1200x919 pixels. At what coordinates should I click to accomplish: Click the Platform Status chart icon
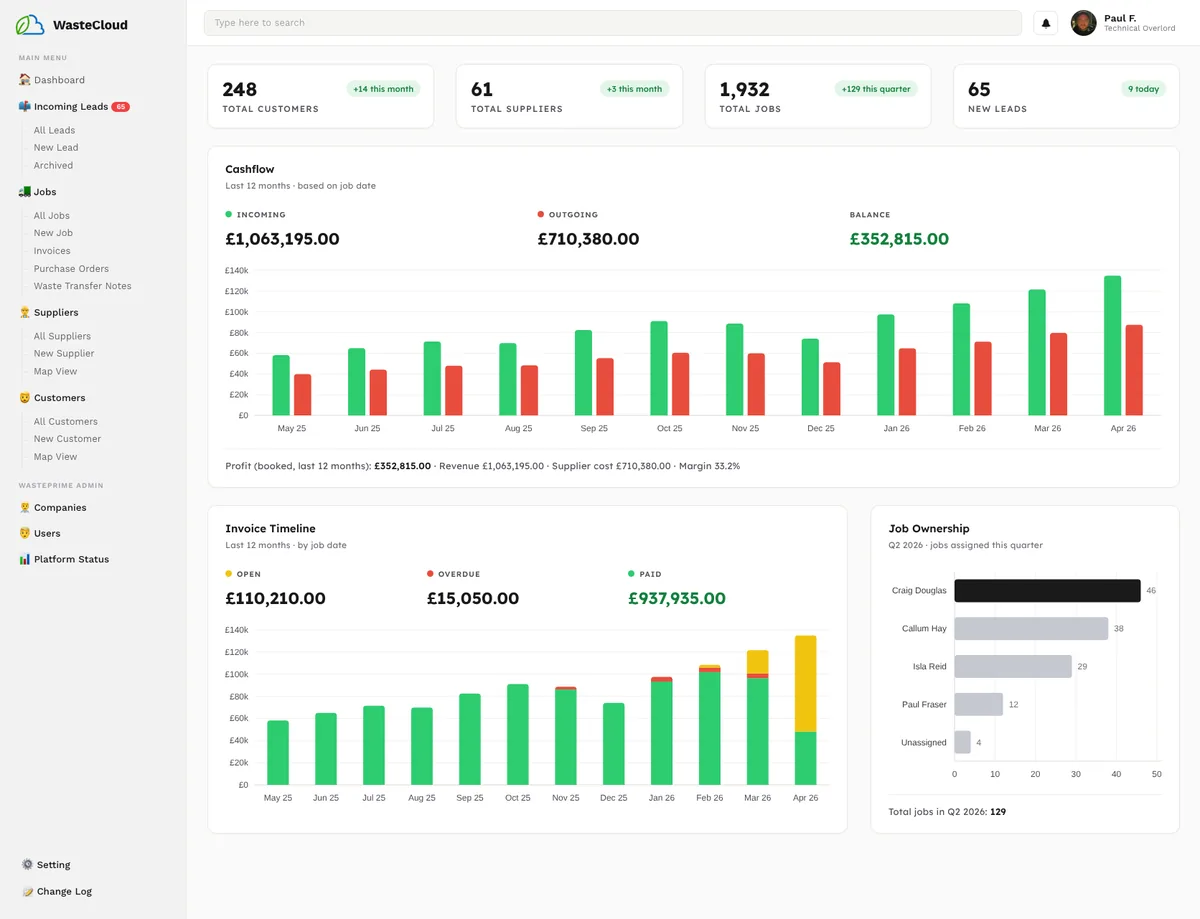point(25,559)
